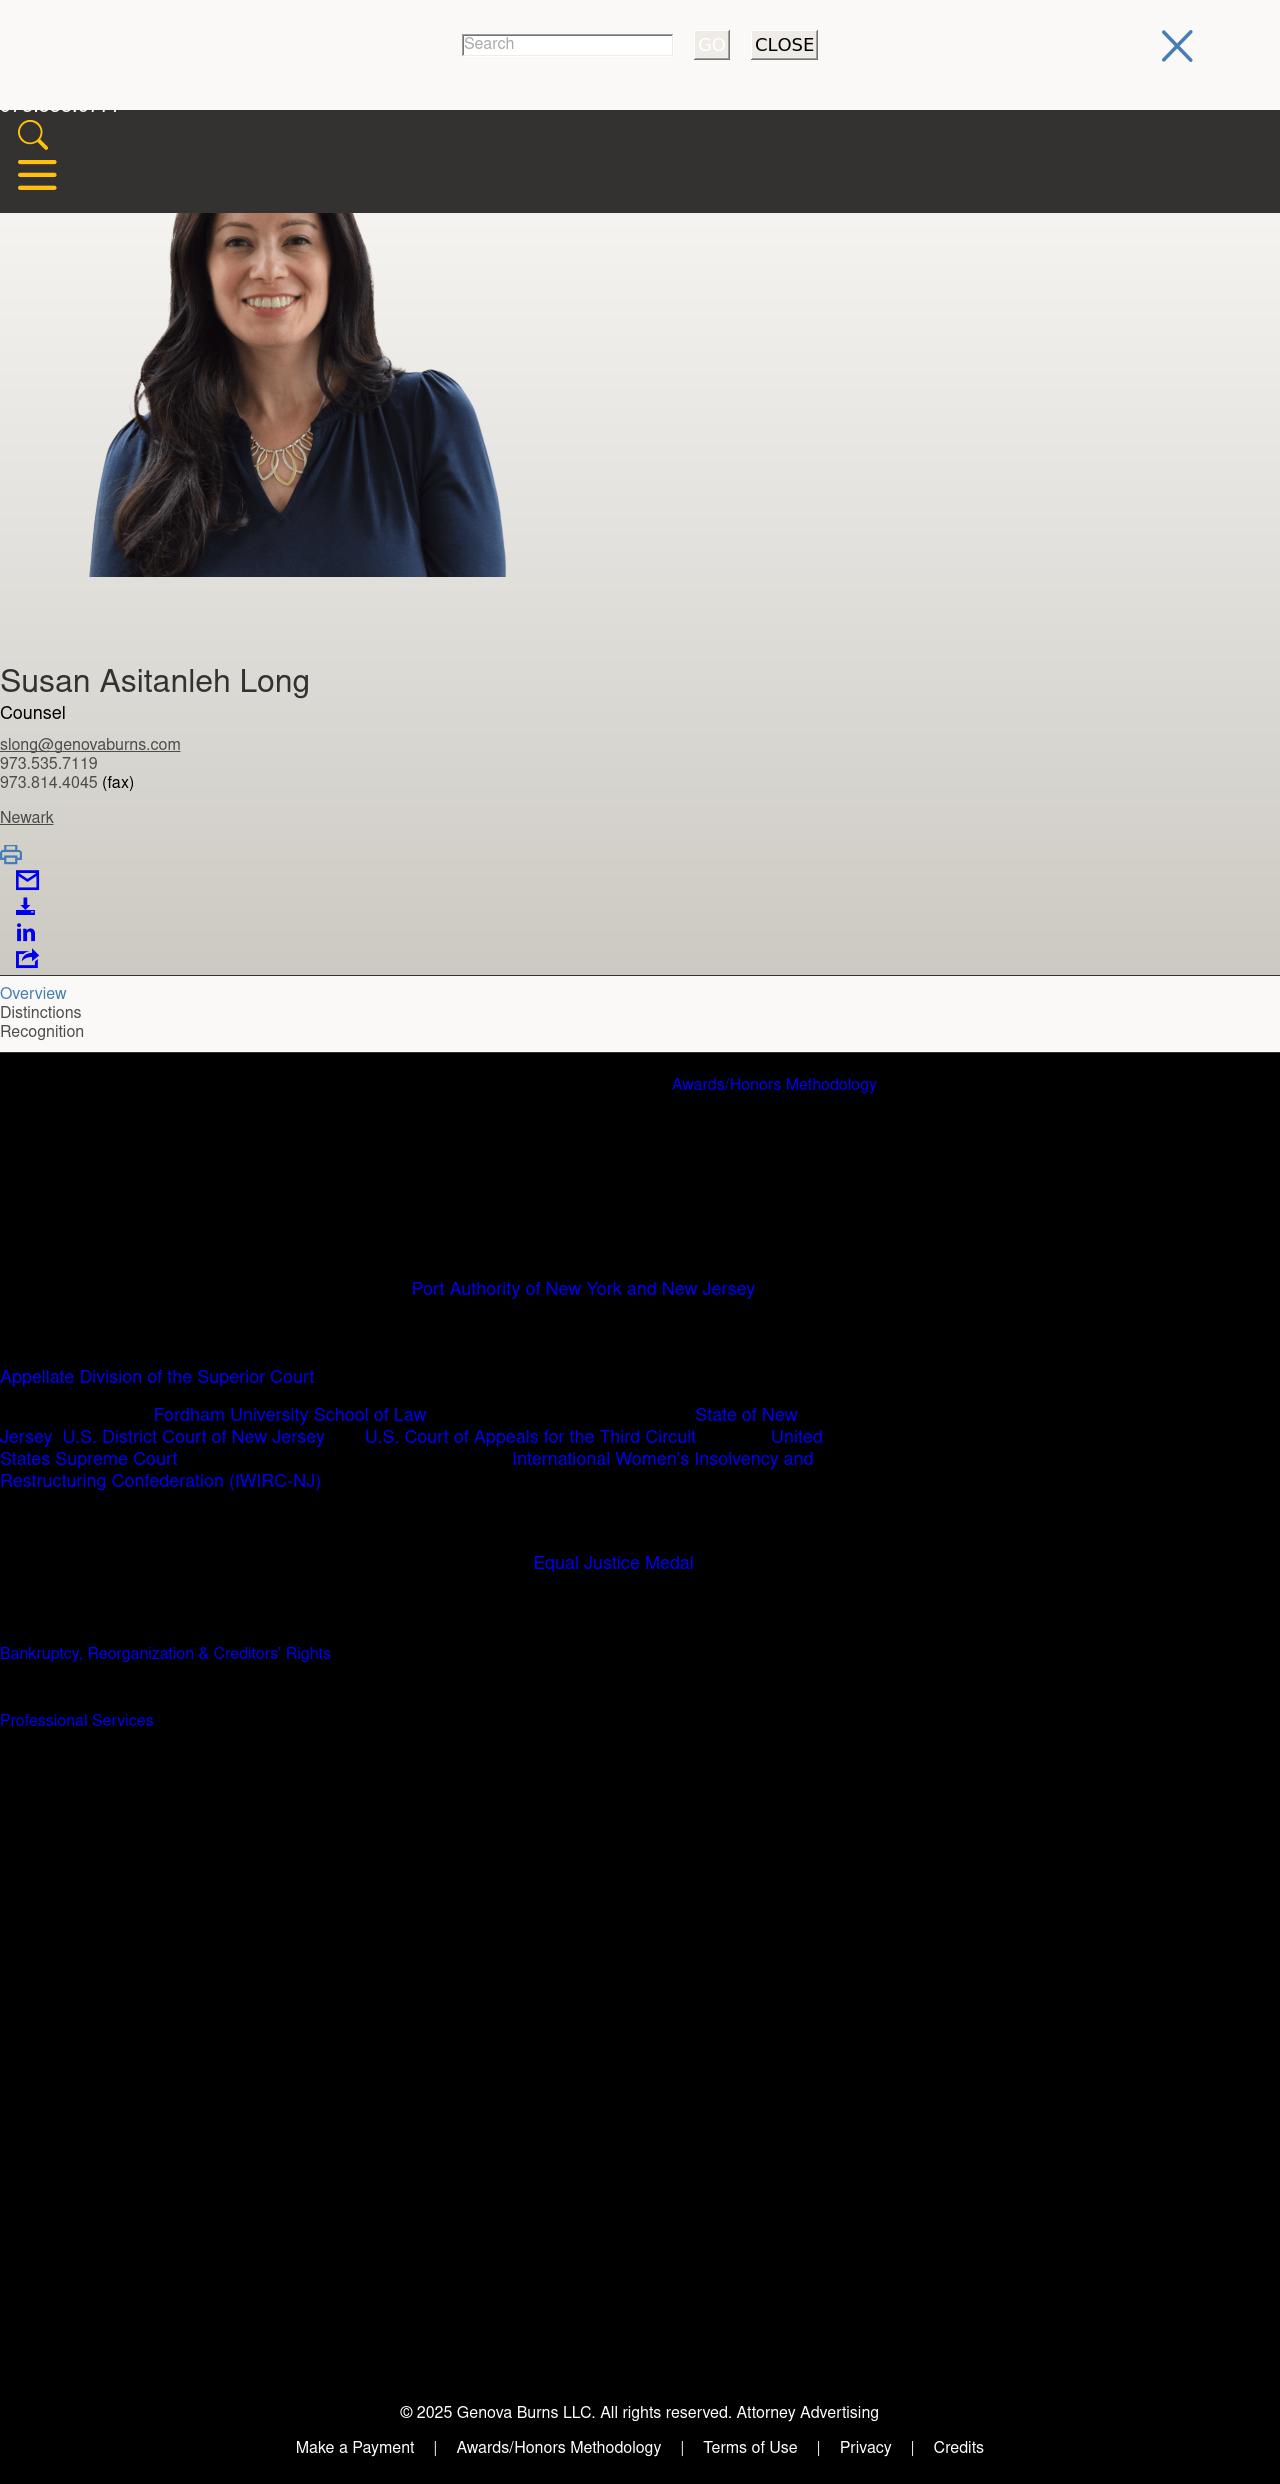Focus the Search text field
This screenshot has height=2484, width=1280.
click(567, 45)
